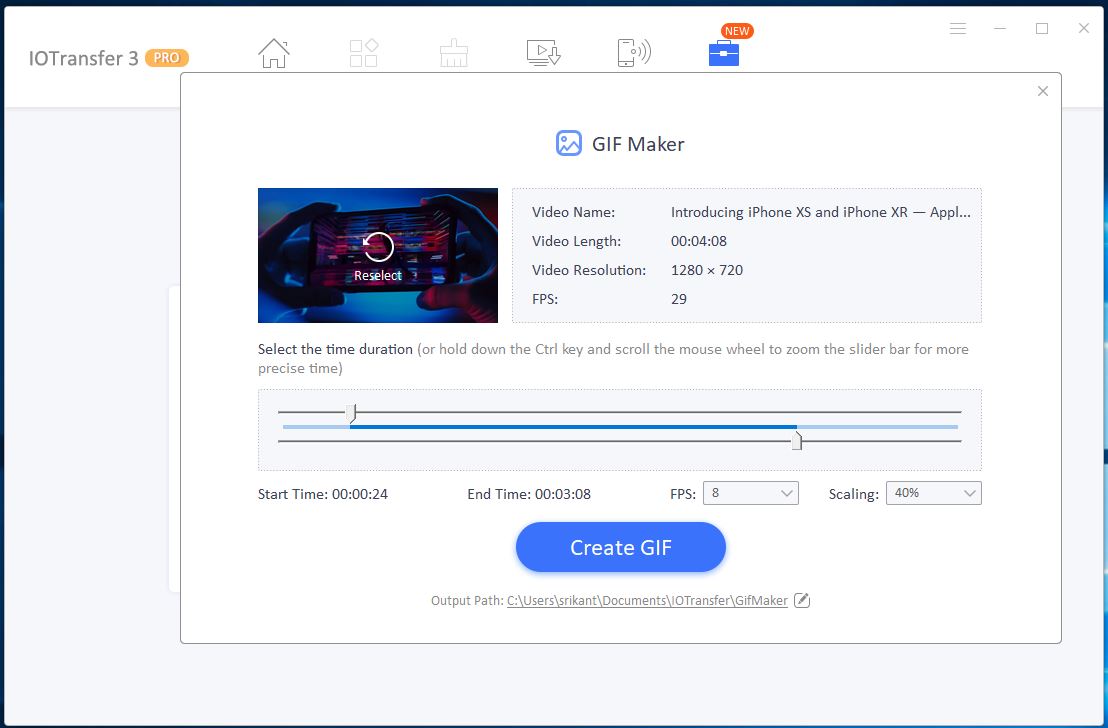Click Start Time: 00:00:24 label
1108x728 pixels.
(x=323, y=494)
